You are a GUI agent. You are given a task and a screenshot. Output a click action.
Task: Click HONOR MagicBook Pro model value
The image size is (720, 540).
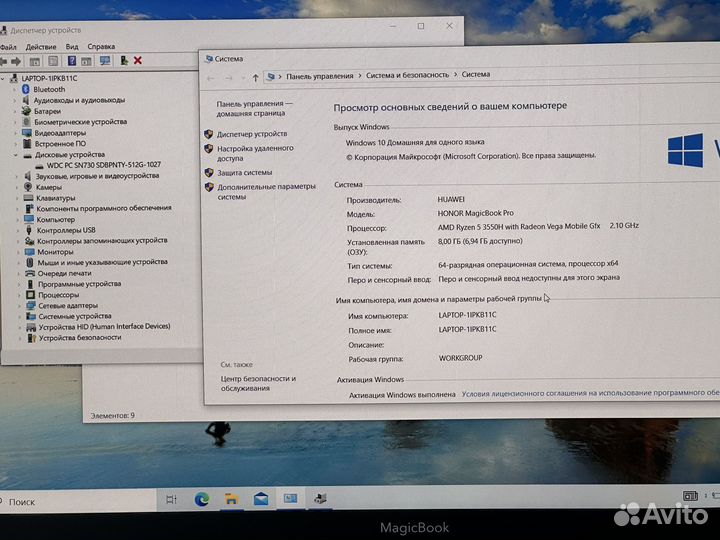click(x=475, y=214)
